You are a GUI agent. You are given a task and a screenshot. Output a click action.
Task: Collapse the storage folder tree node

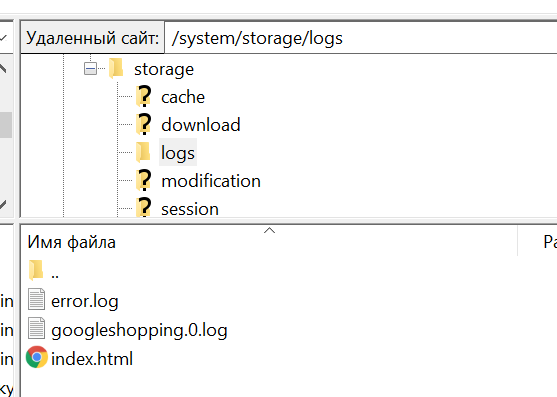click(x=90, y=69)
